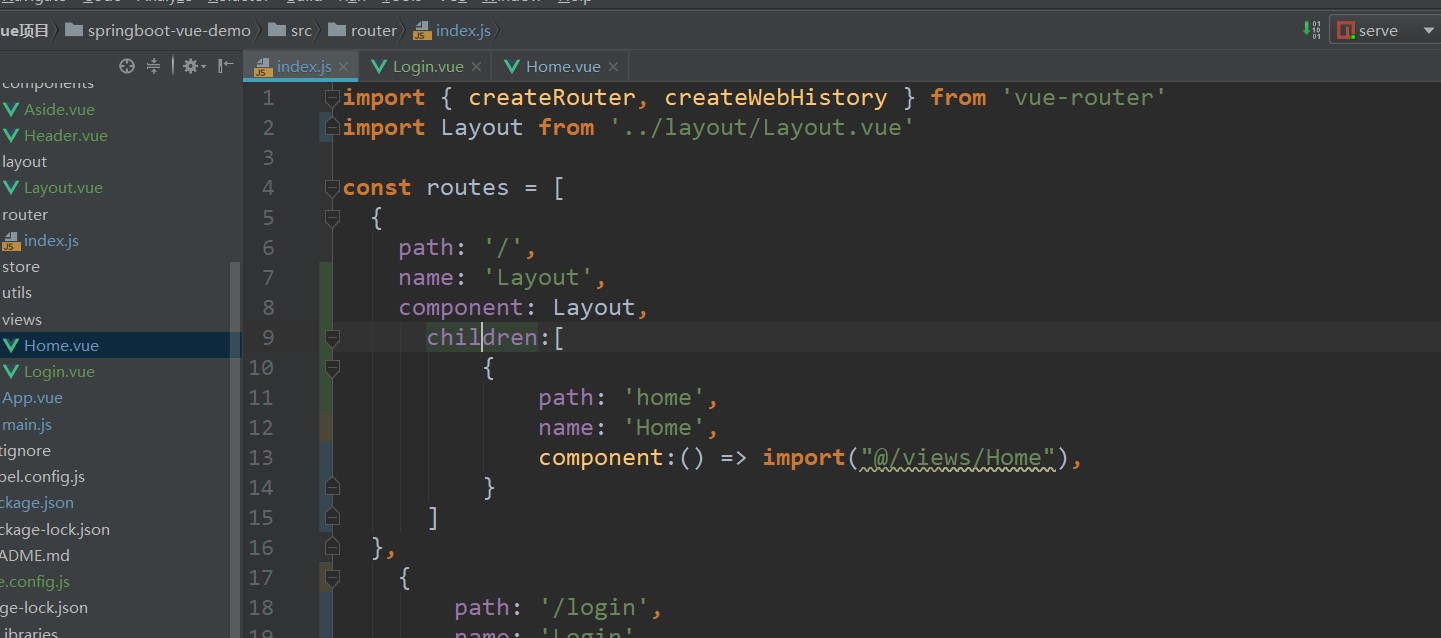This screenshot has height=638, width=1441.
Task: Click the vue项目 breadcrumb root
Action: tap(24, 30)
